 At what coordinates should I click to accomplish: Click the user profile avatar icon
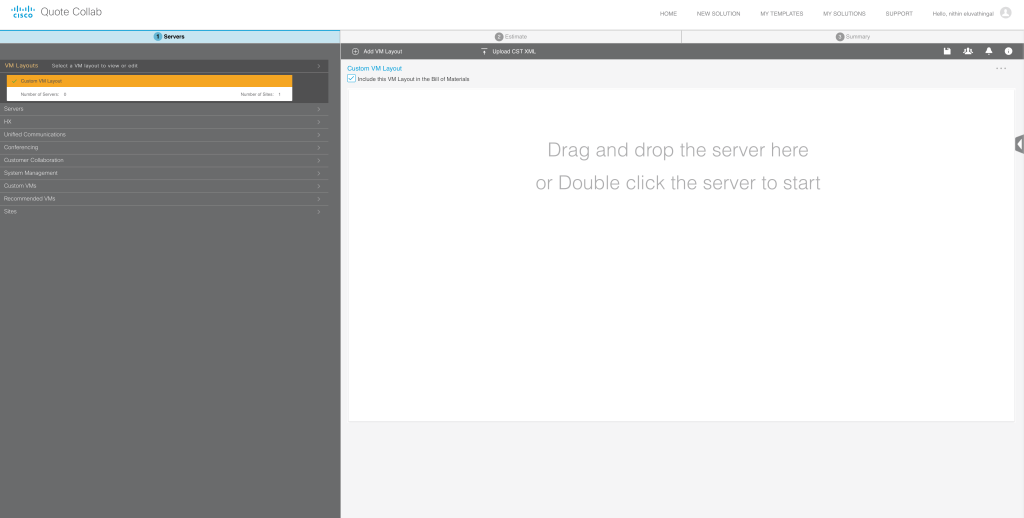tap(1006, 13)
